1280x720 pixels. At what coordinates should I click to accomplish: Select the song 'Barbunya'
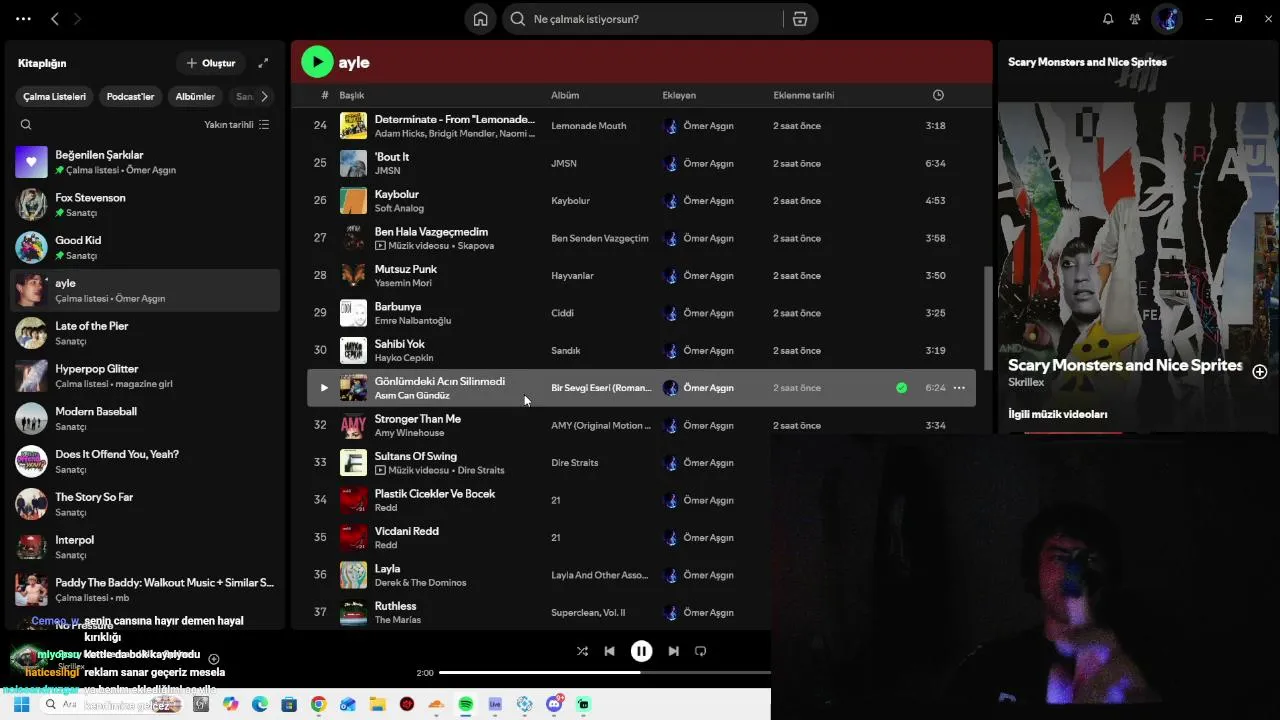pyautogui.click(x=398, y=307)
